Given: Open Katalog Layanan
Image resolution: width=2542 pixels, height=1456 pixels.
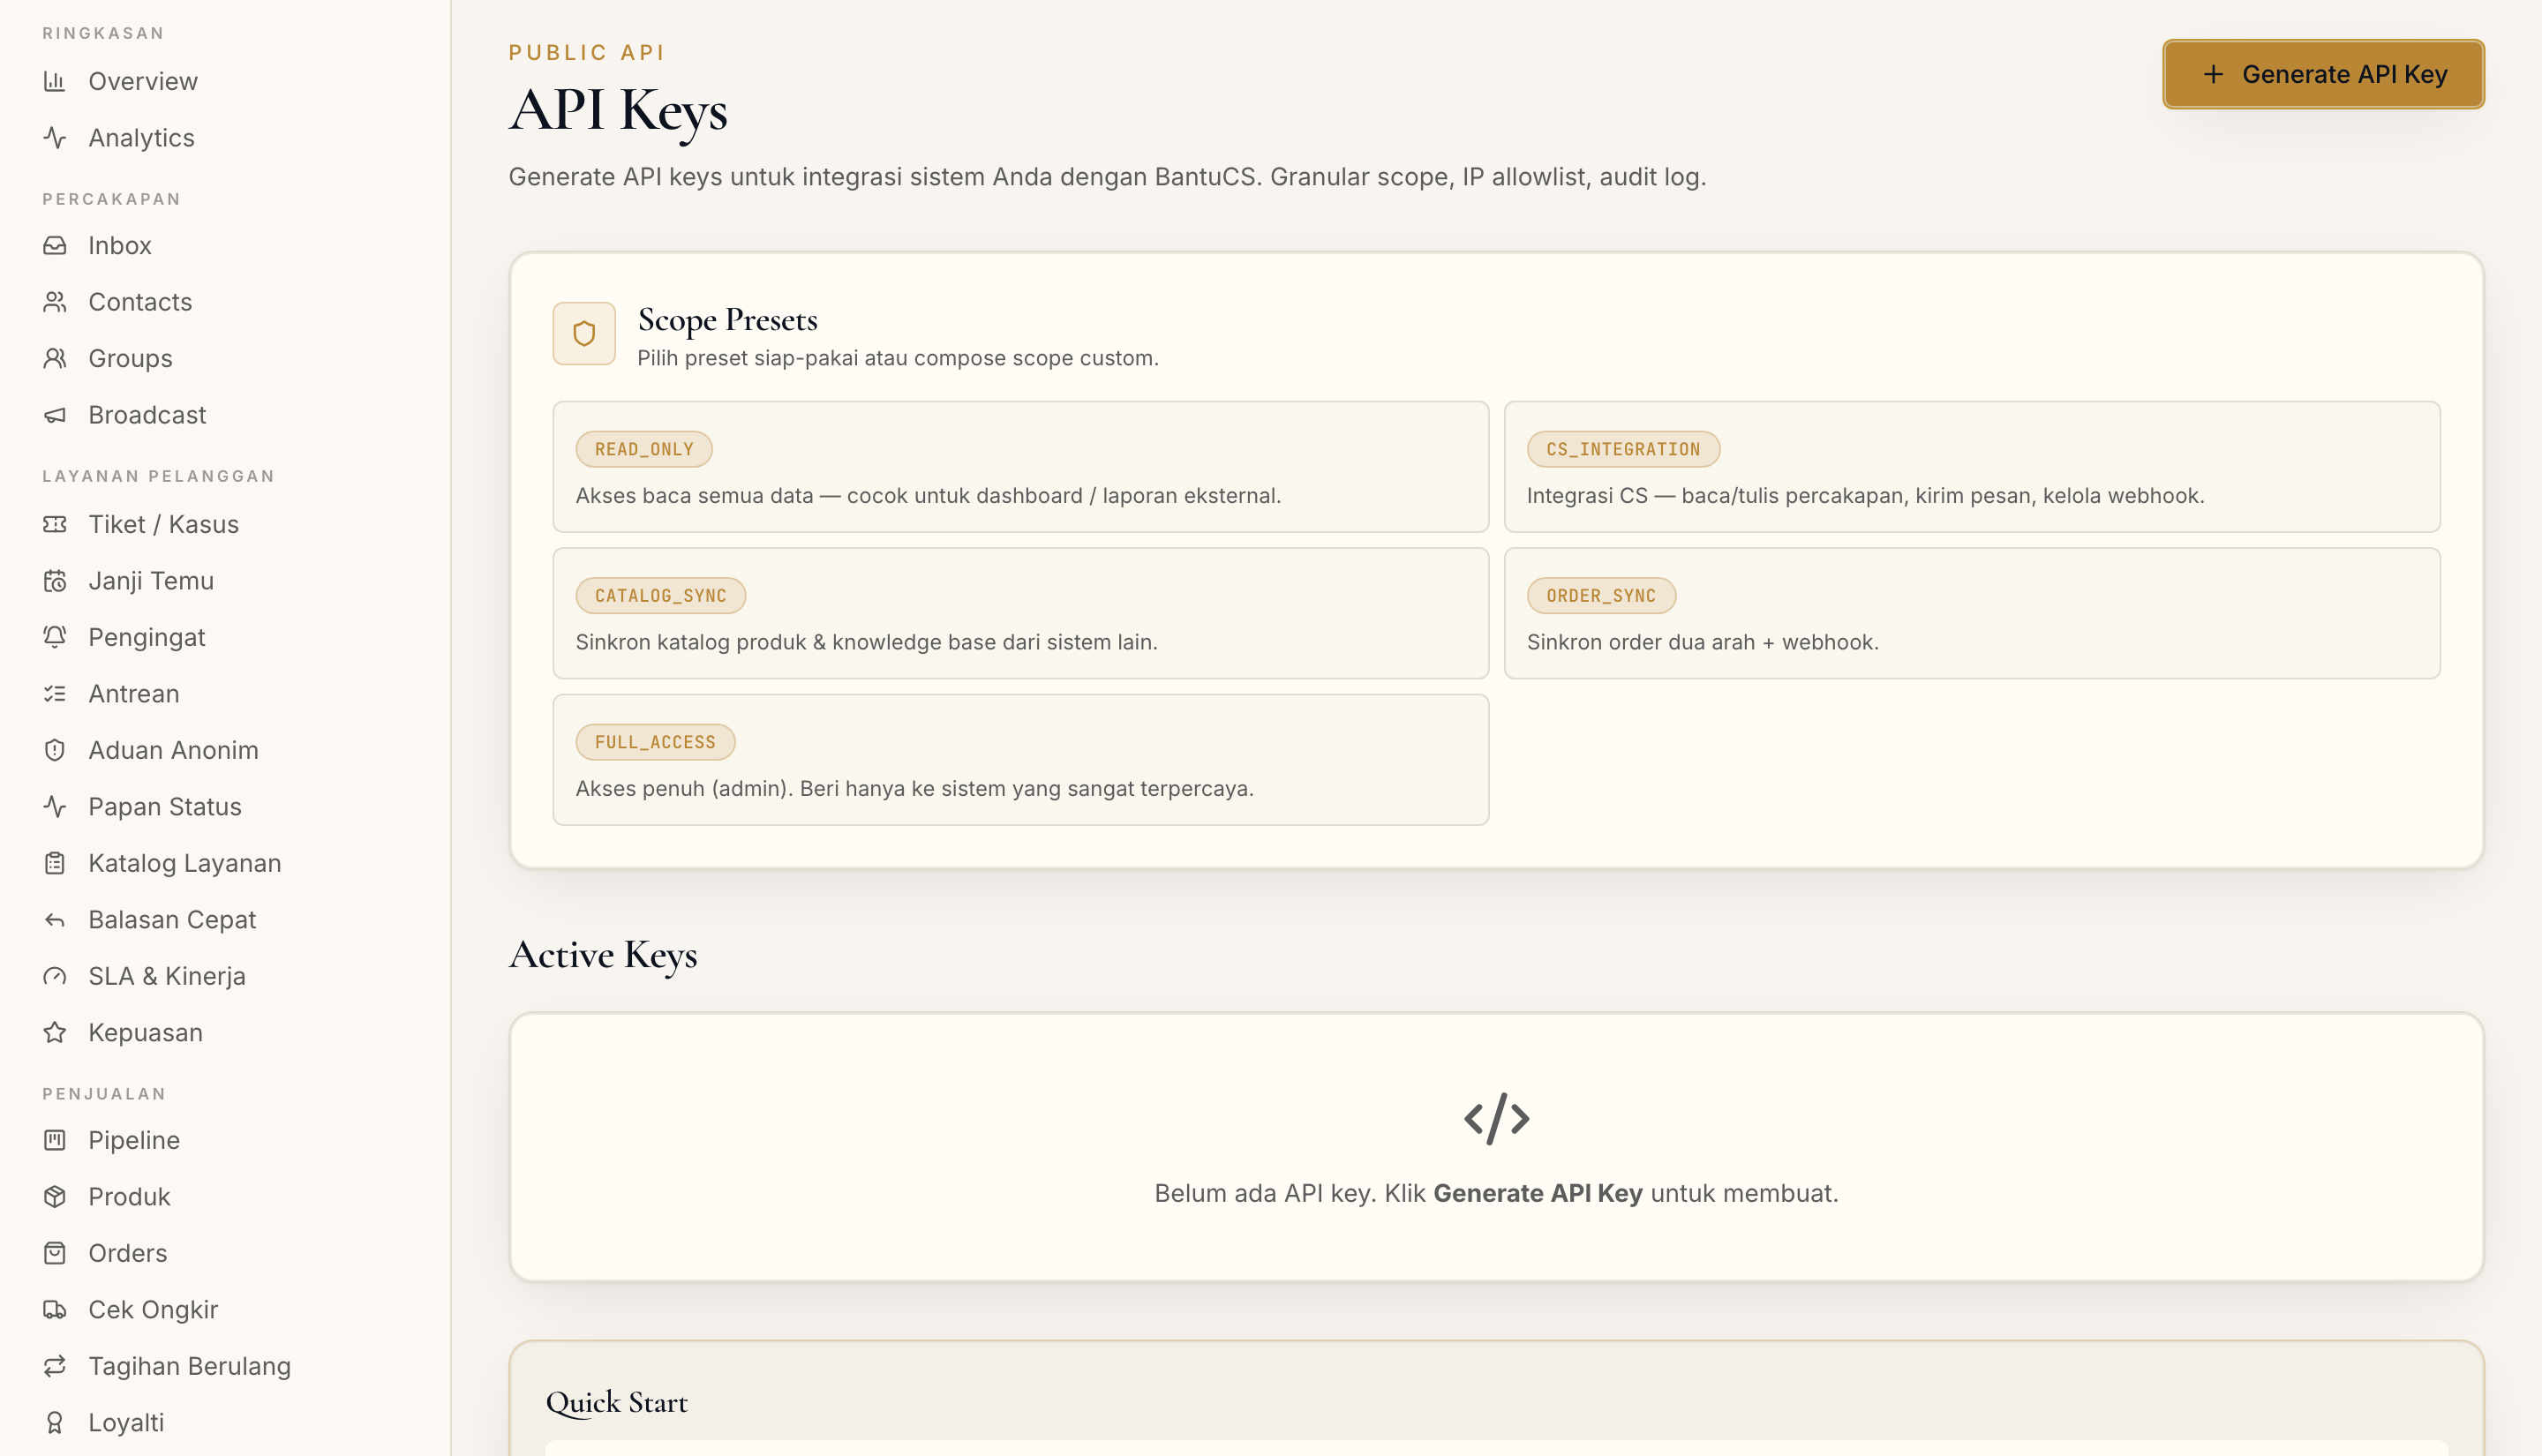Looking at the screenshot, I should point(185,863).
